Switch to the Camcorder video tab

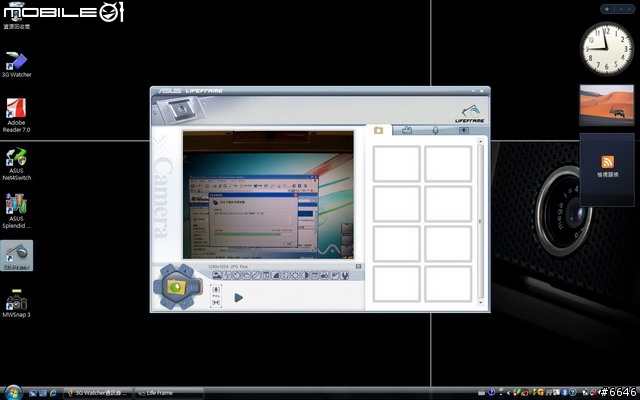pyautogui.click(x=407, y=130)
